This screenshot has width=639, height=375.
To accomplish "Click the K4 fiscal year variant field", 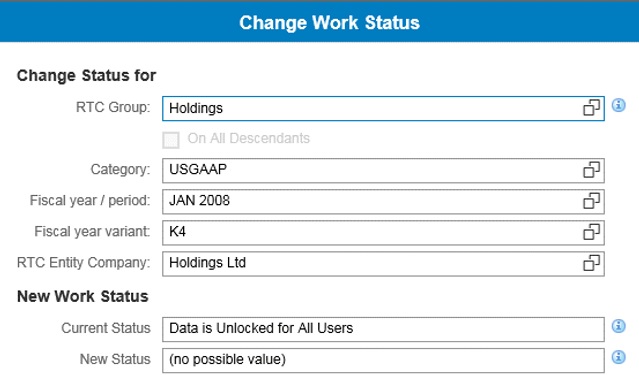I will tap(383, 232).
